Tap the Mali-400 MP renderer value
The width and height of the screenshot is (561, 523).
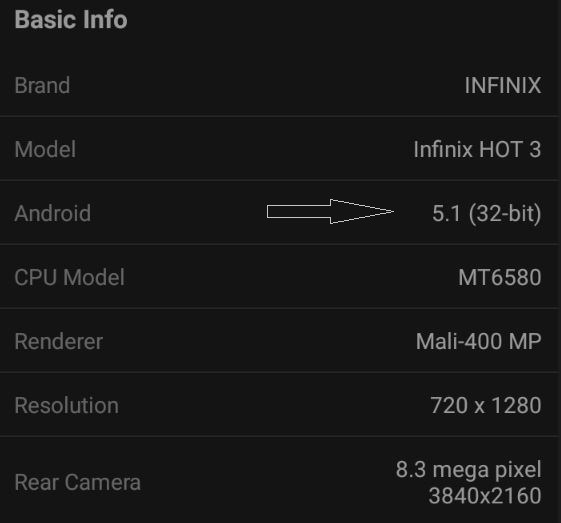coord(478,341)
